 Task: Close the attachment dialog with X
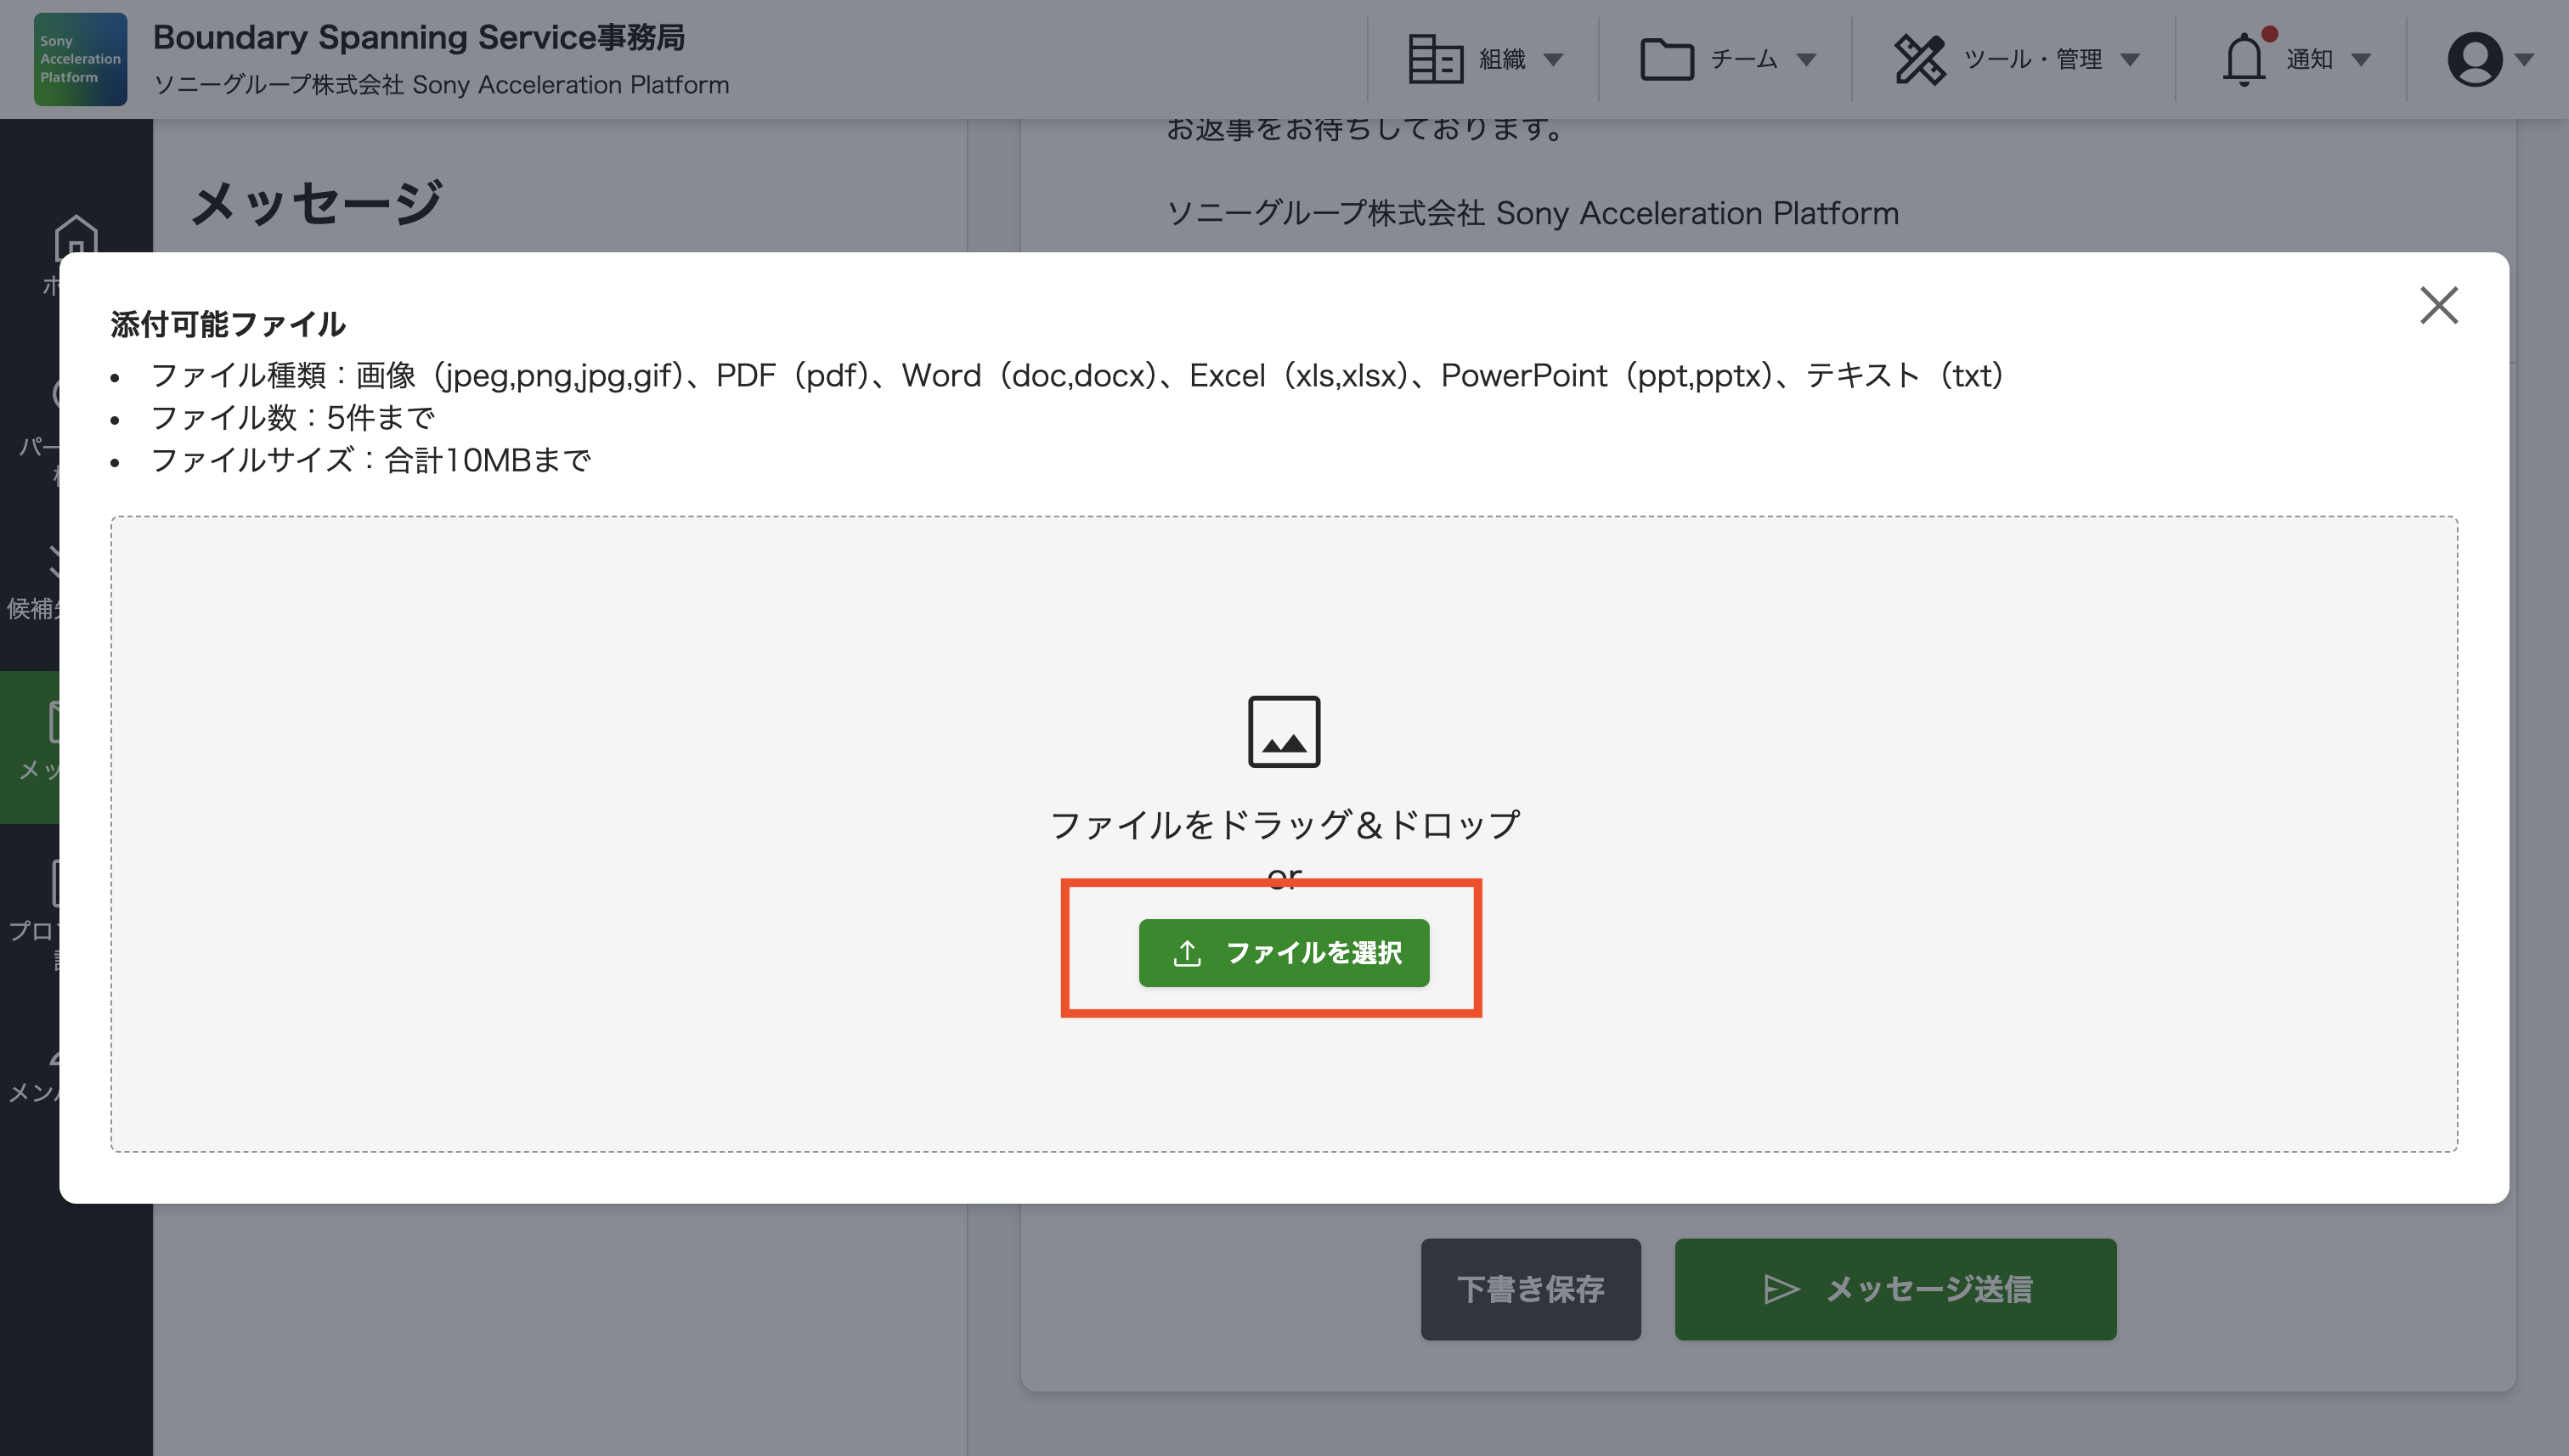click(x=2438, y=306)
